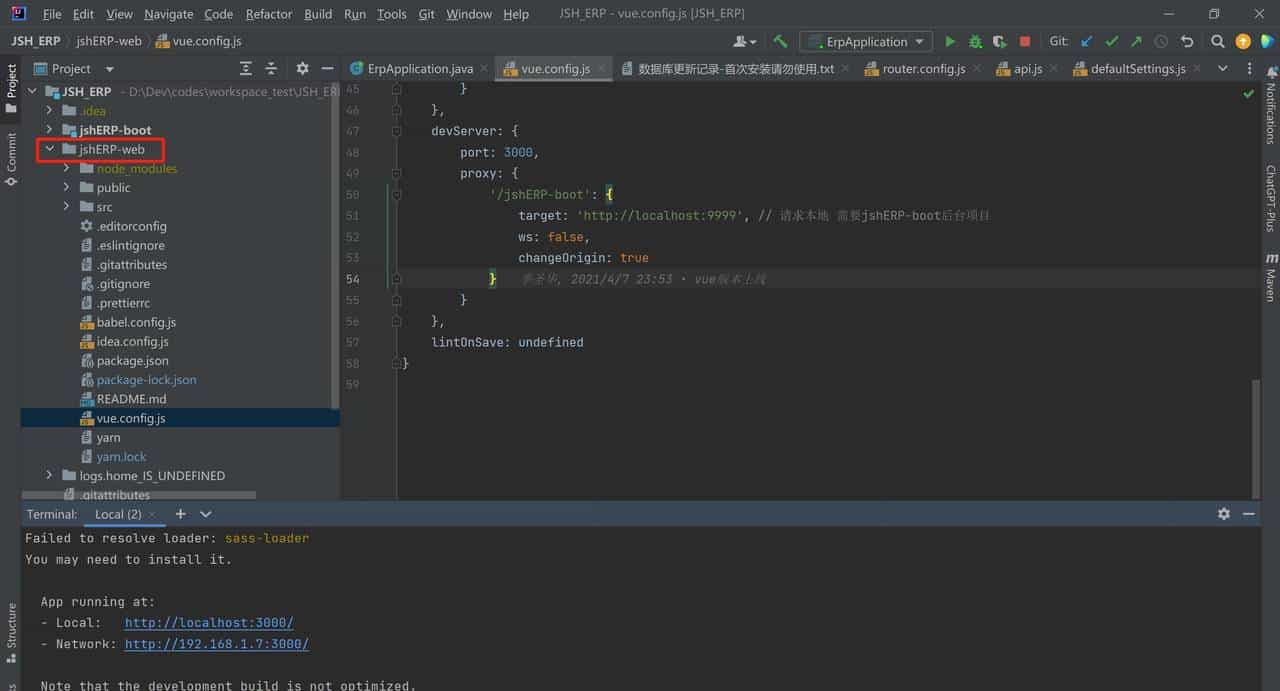Run ErpApplication with the green play button
The width and height of the screenshot is (1280, 691).
(950, 42)
